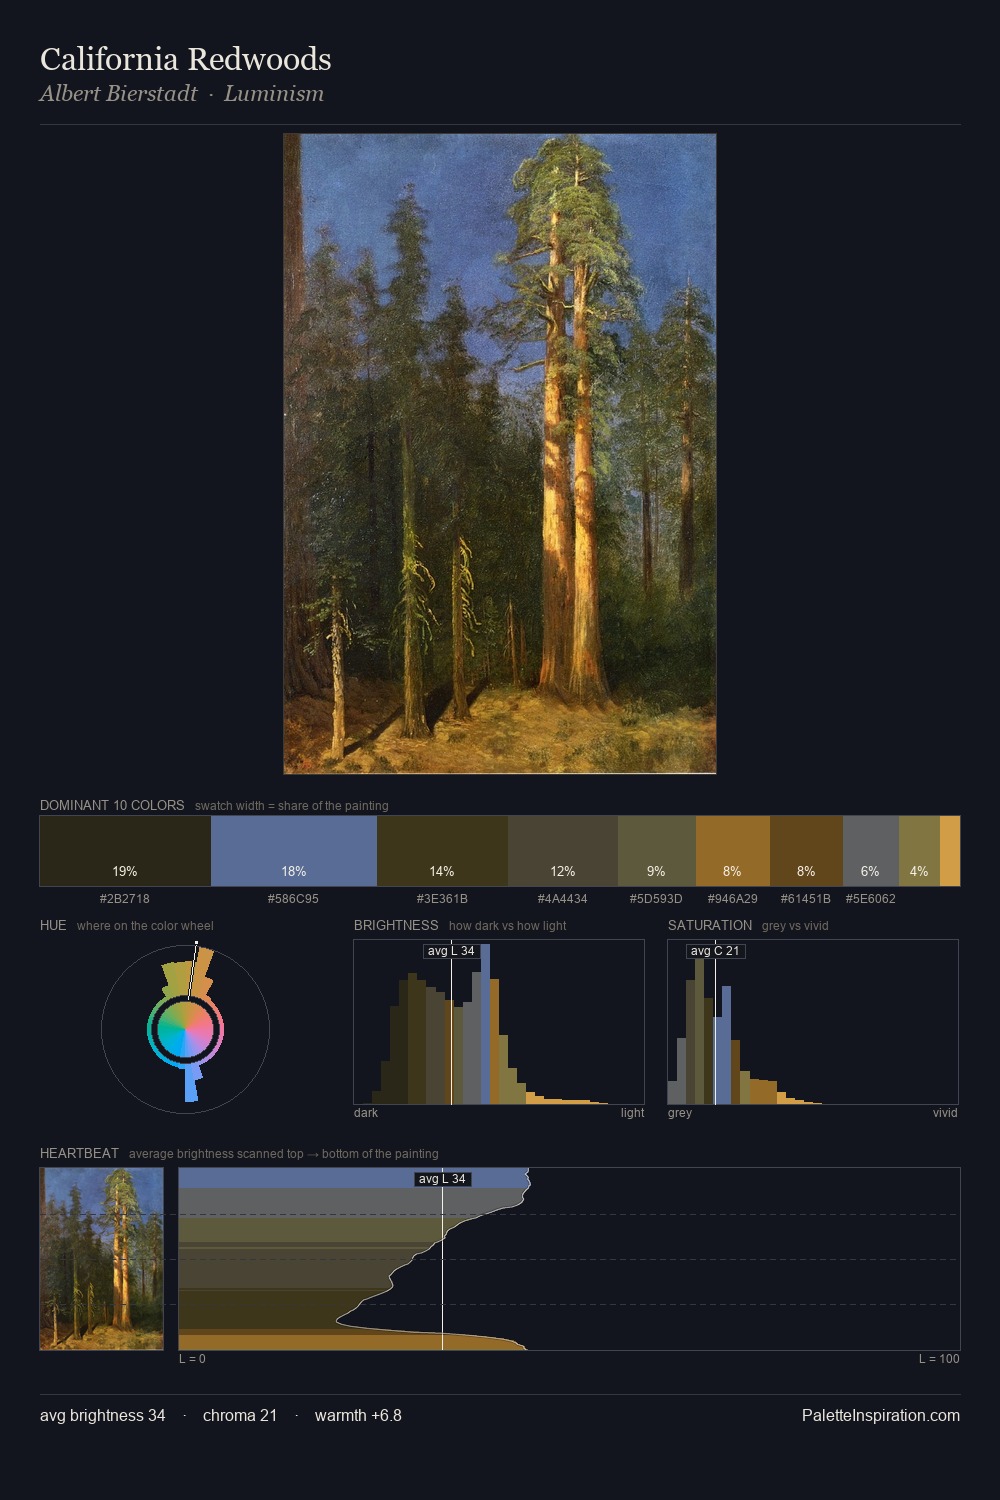1000x1500 pixels.
Task: Select the hex label #3E361B
Action: pos(442,899)
